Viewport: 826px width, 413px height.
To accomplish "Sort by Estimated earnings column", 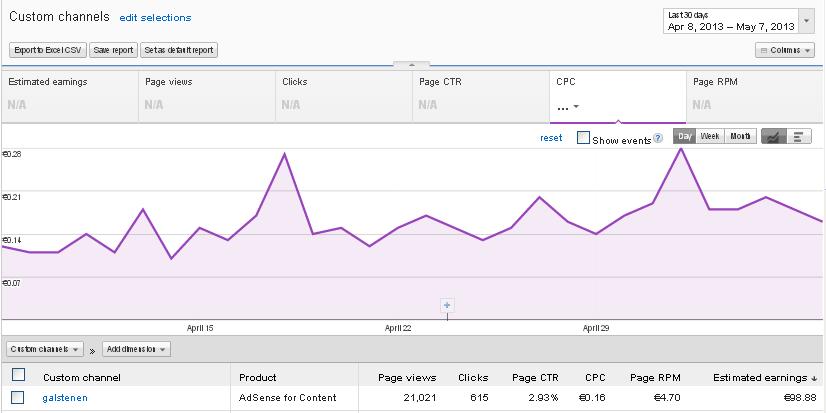I will tap(763, 378).
